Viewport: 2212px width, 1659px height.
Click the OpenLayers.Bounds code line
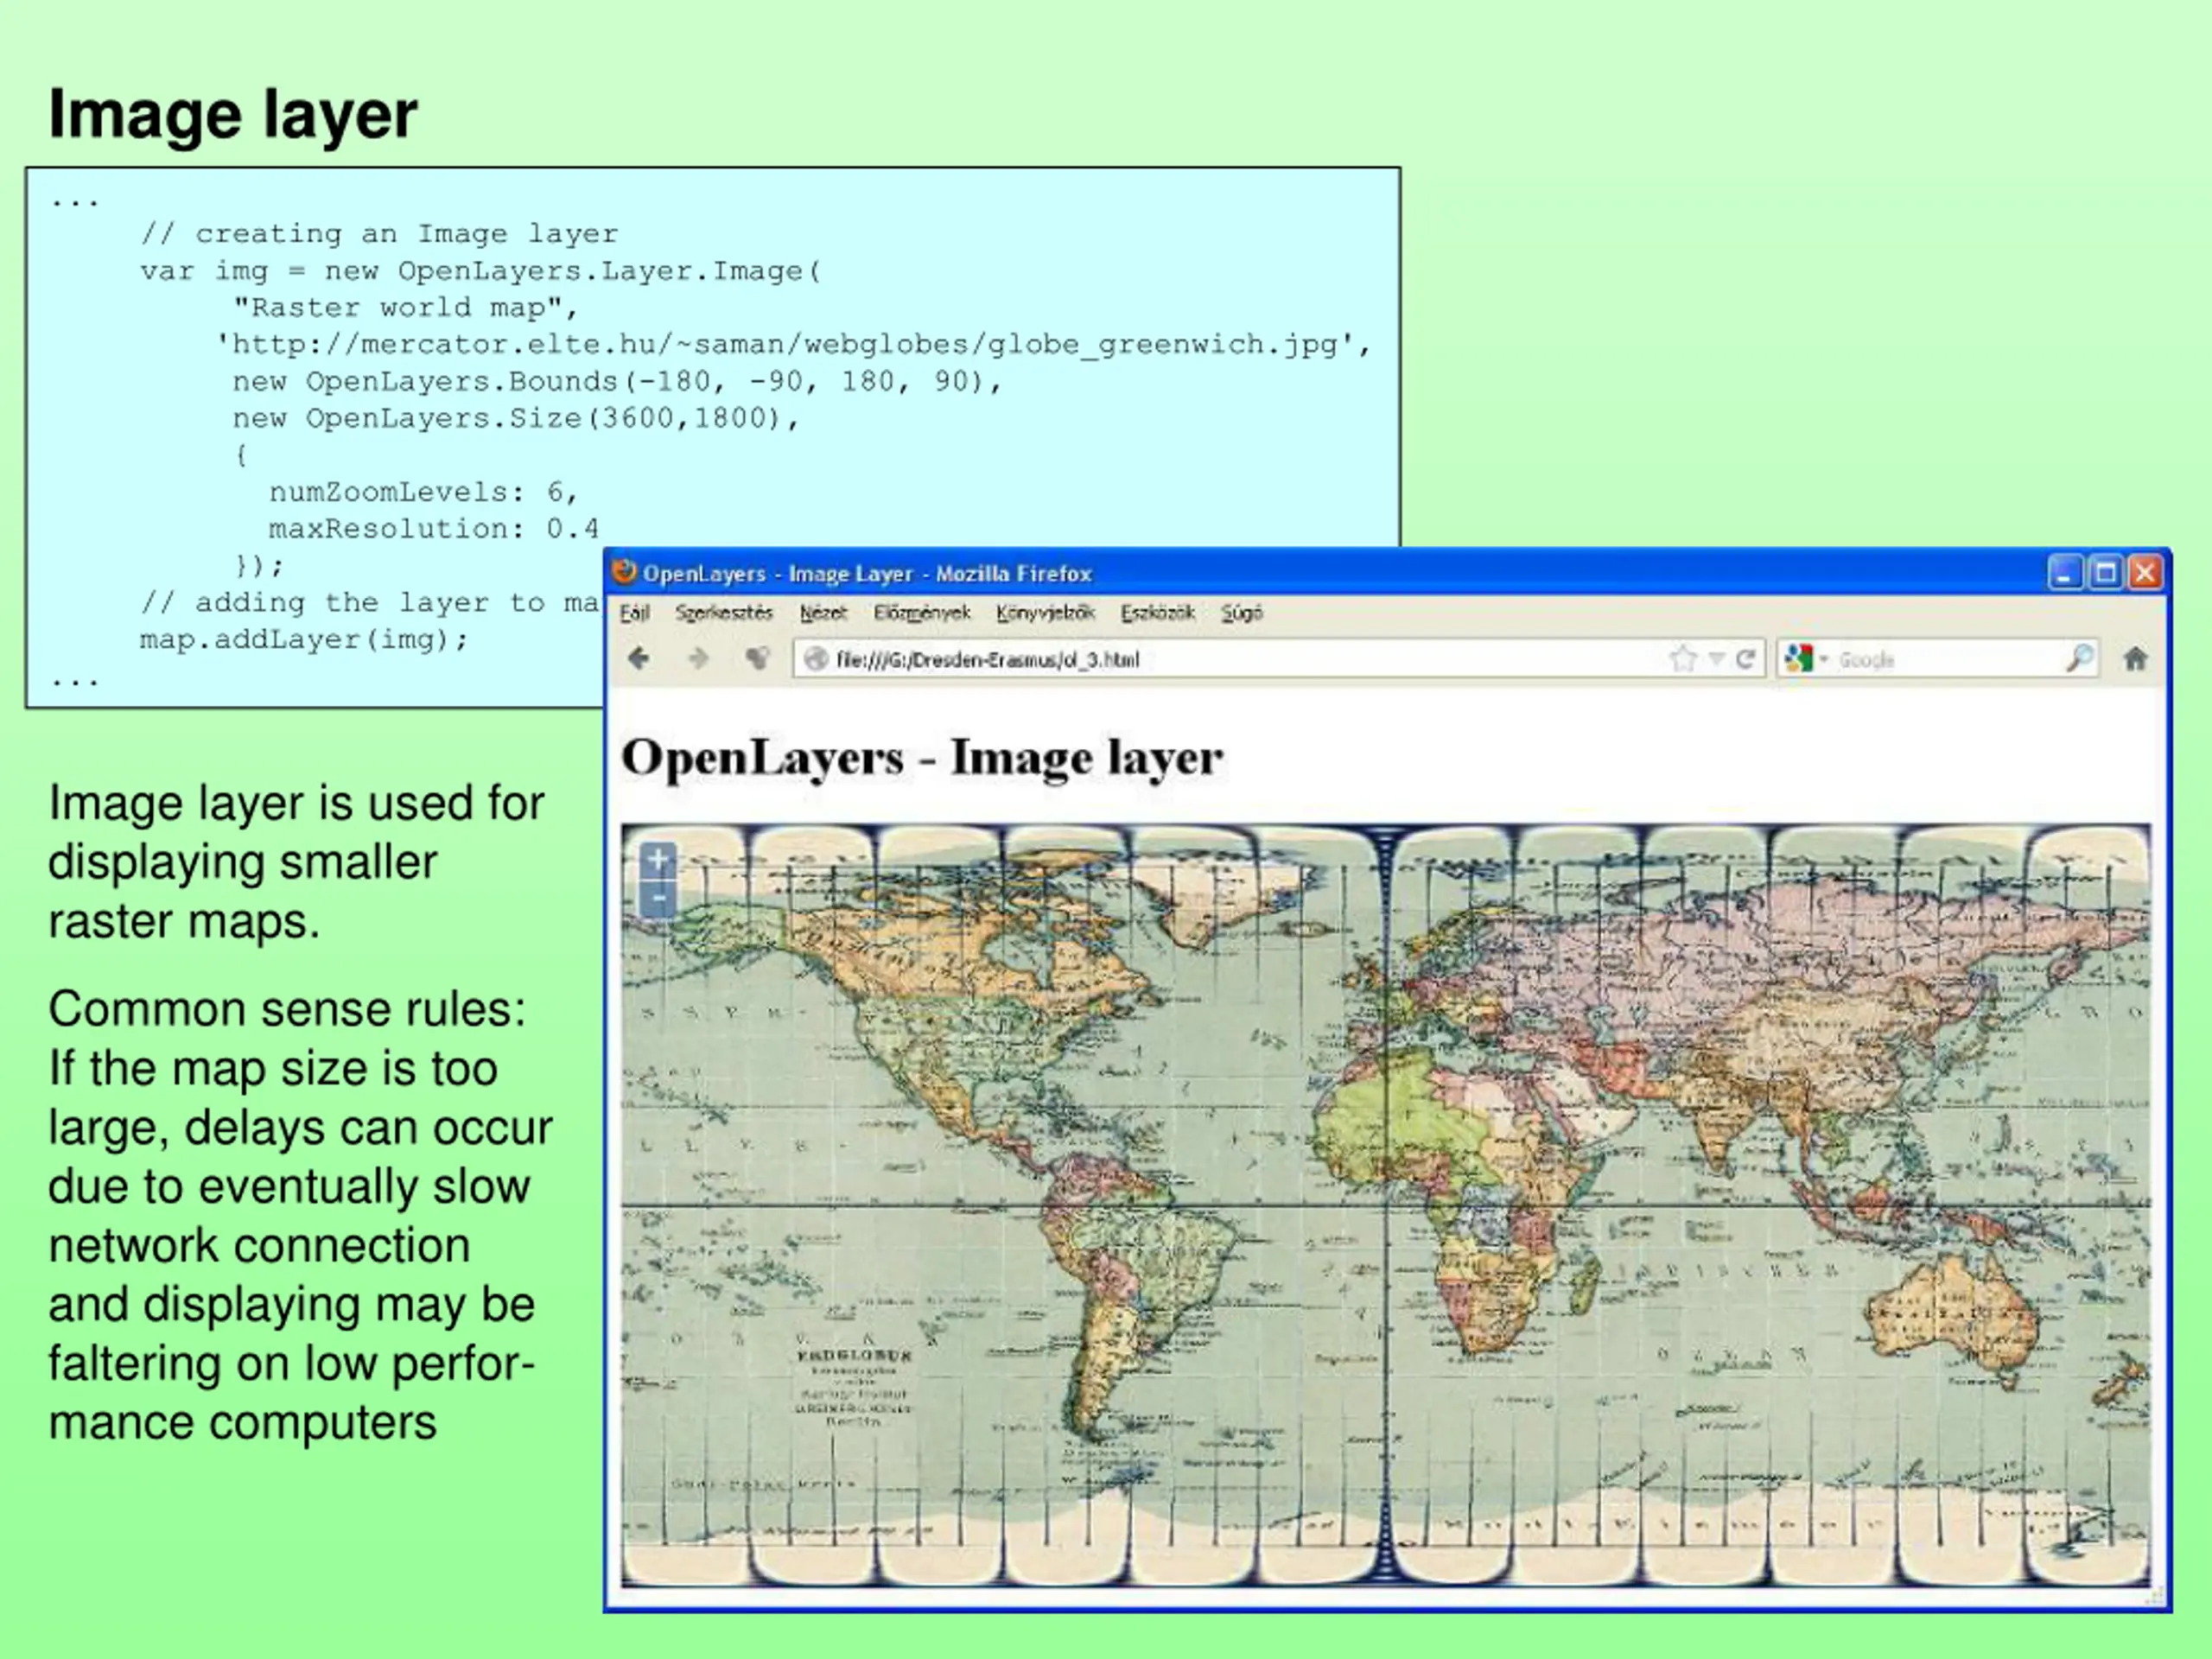click(617, 382)
